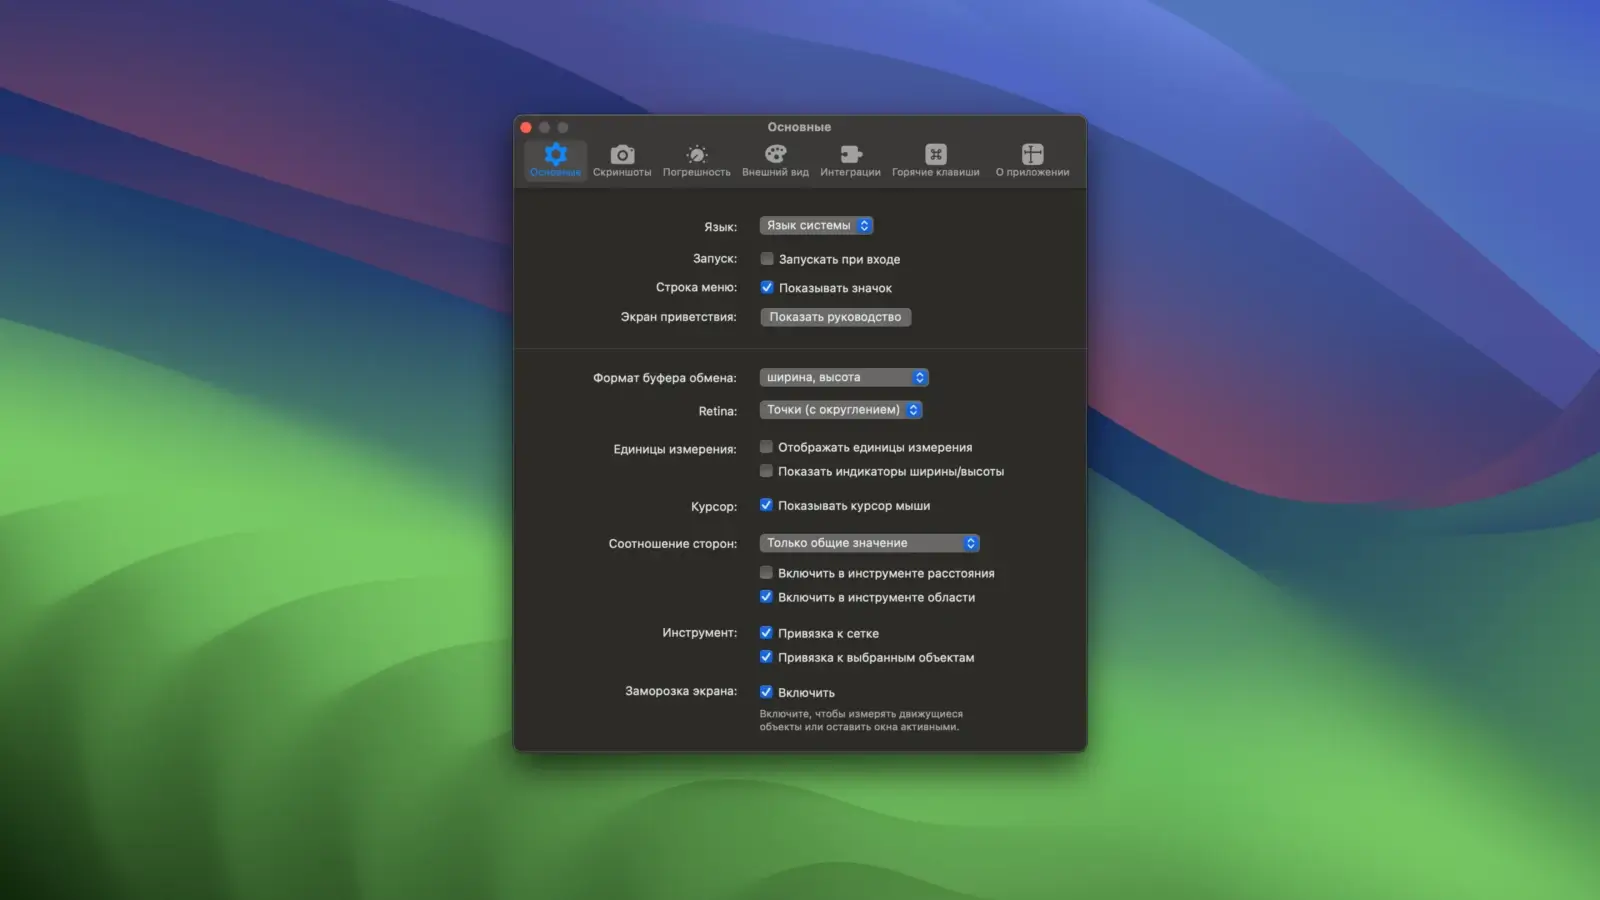Open the Скриншоты camera icon tab

(x=622, y=155)
